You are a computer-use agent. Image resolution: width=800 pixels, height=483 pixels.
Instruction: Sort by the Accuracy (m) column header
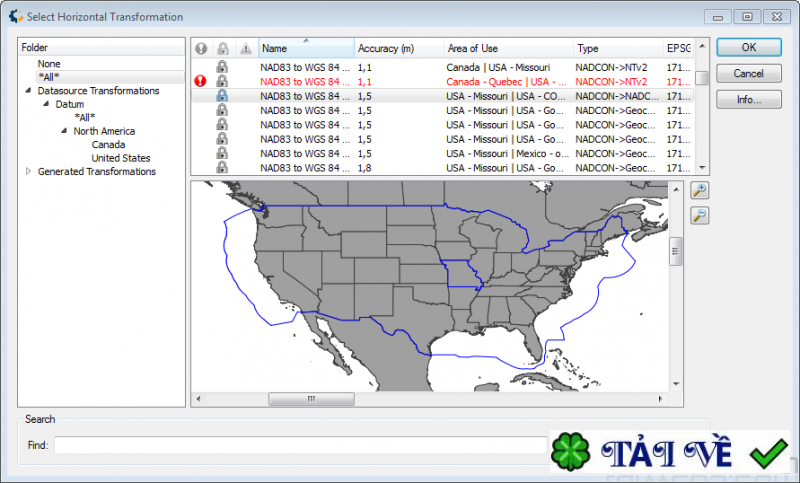tap(399, 48)
